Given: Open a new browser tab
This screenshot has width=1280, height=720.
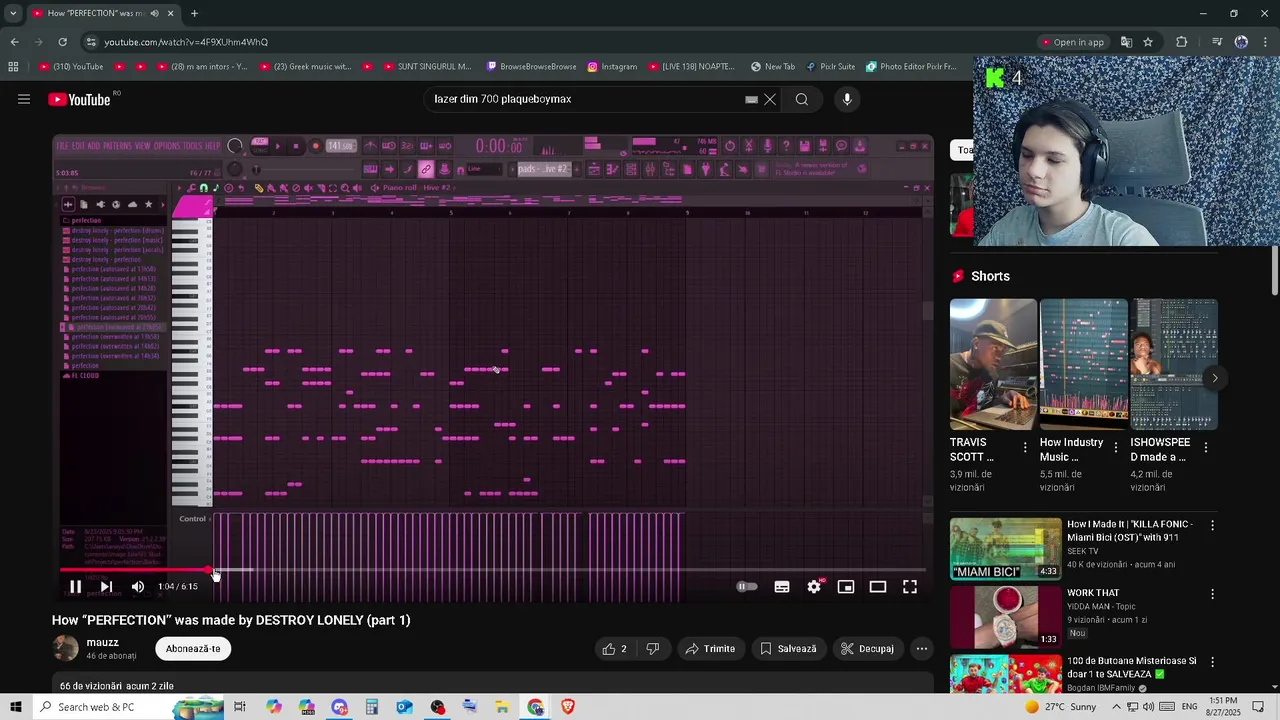Looking at the screenshot, I should click(194, 13).
